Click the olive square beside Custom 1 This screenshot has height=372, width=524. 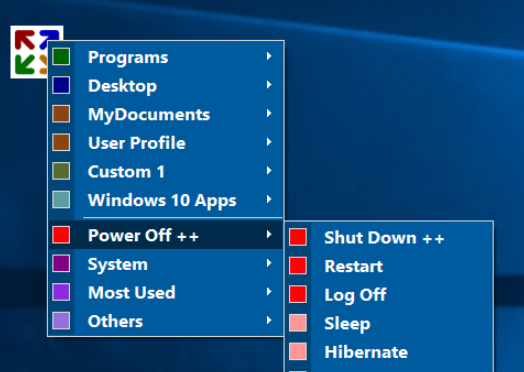[x=61, y=171]
